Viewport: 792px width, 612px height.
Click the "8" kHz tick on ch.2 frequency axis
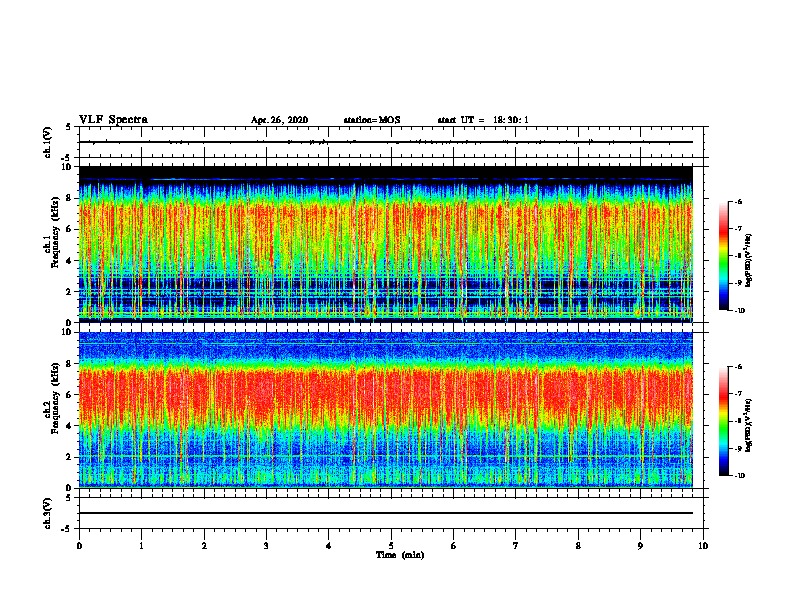click(70, 364)
